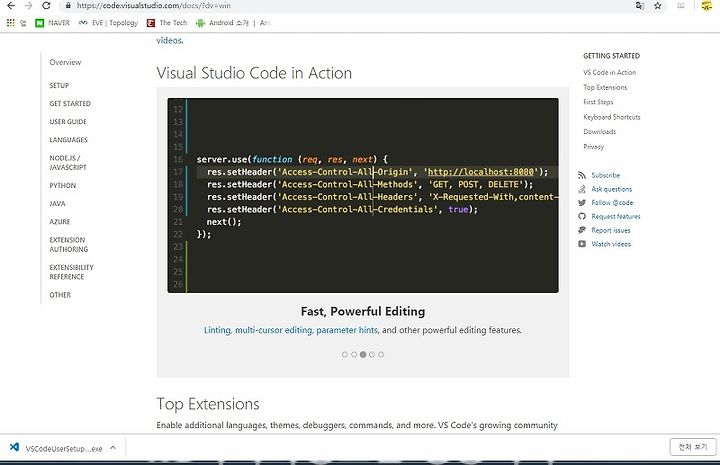Open EXTENSIBILITY REFERENCE section

pyautogui.click(x=72, y=272)
